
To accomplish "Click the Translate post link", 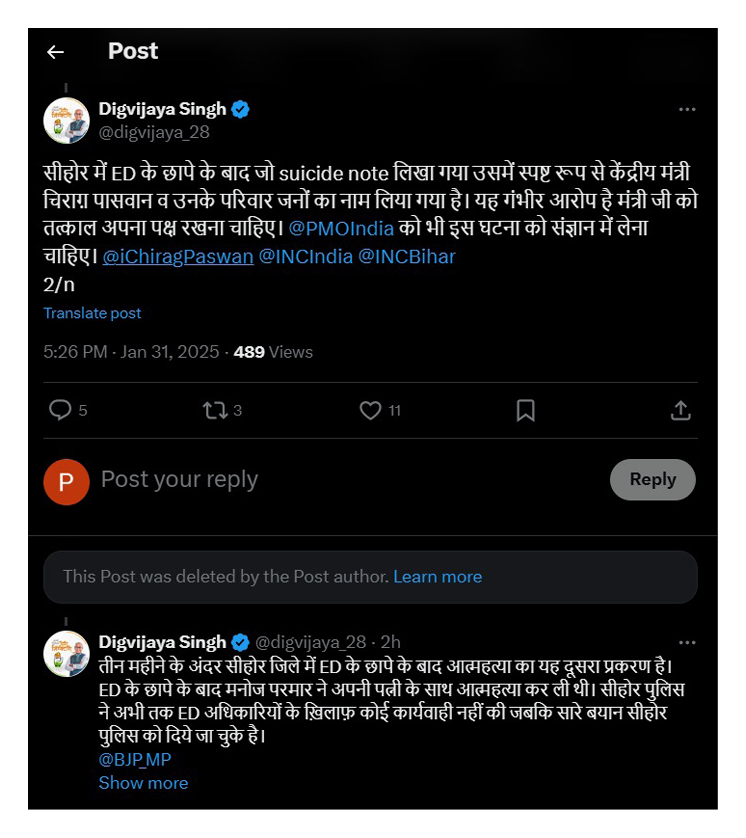I will pyautogui.click(x=92, y=313).
